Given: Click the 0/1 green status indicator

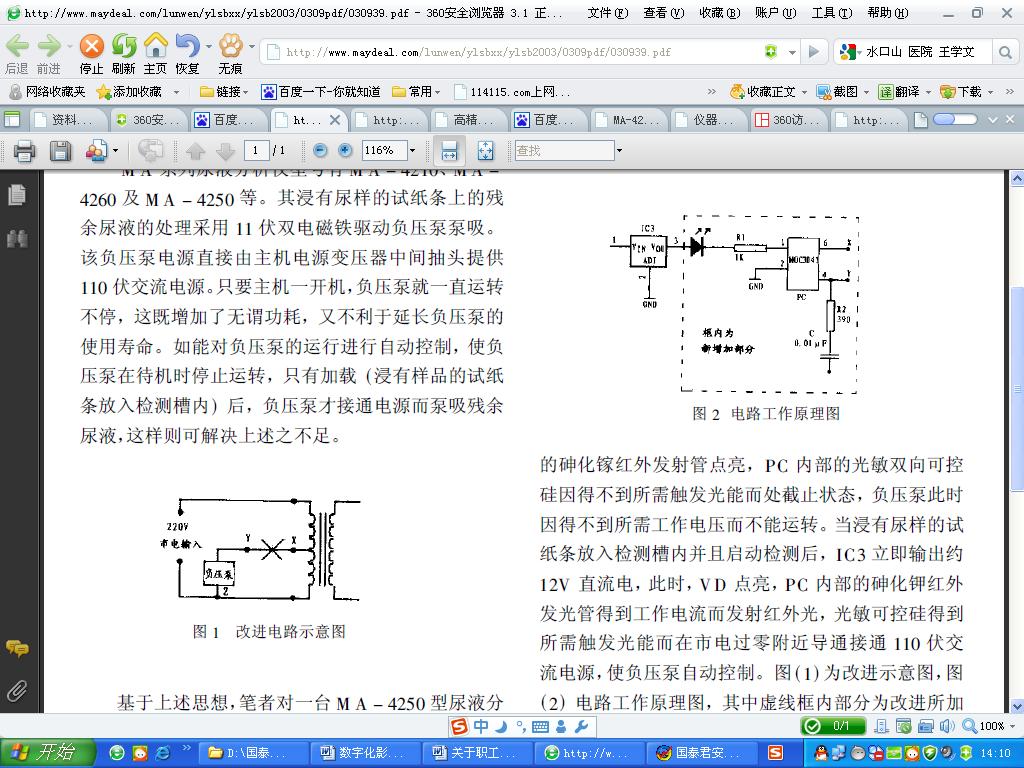Looking at the screenshot, I should tap(834, 726).
